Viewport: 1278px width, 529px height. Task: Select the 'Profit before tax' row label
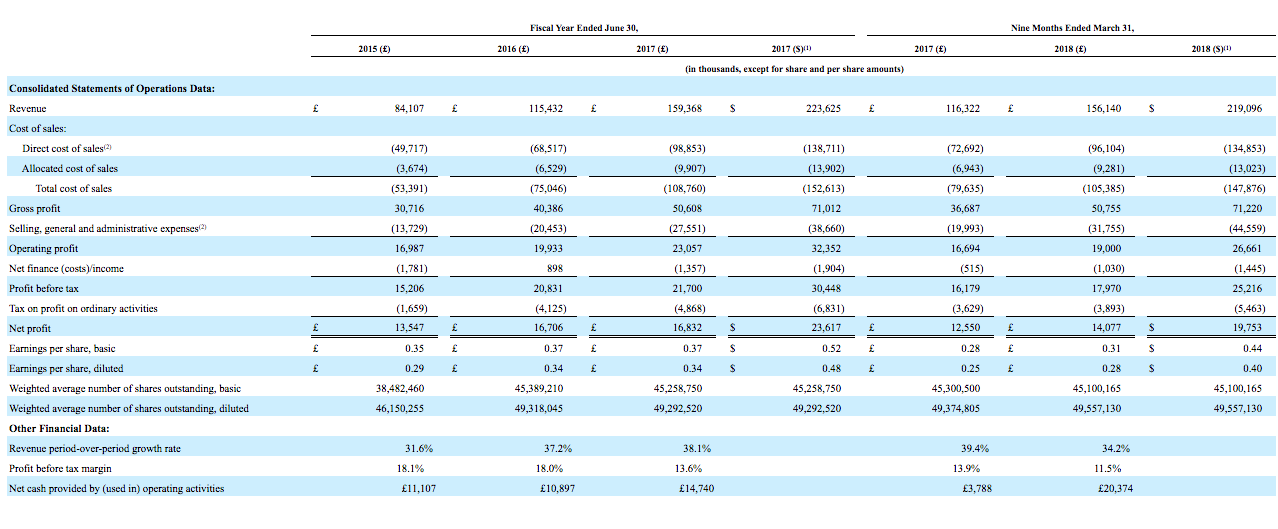pos(43,288)
